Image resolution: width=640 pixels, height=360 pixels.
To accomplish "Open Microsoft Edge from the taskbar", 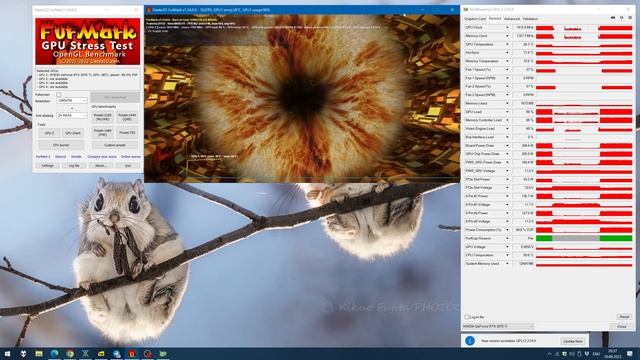I will 54,354.
